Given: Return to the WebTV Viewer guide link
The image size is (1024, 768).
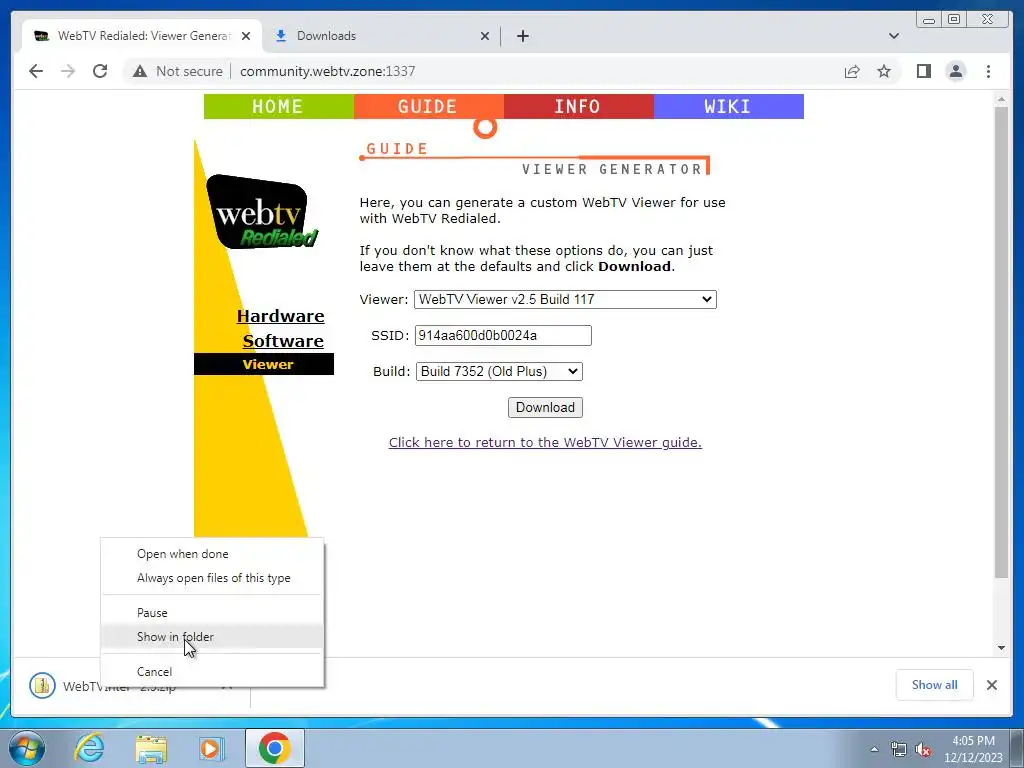Looking at the screenshot, I should [x=545, y=442].
